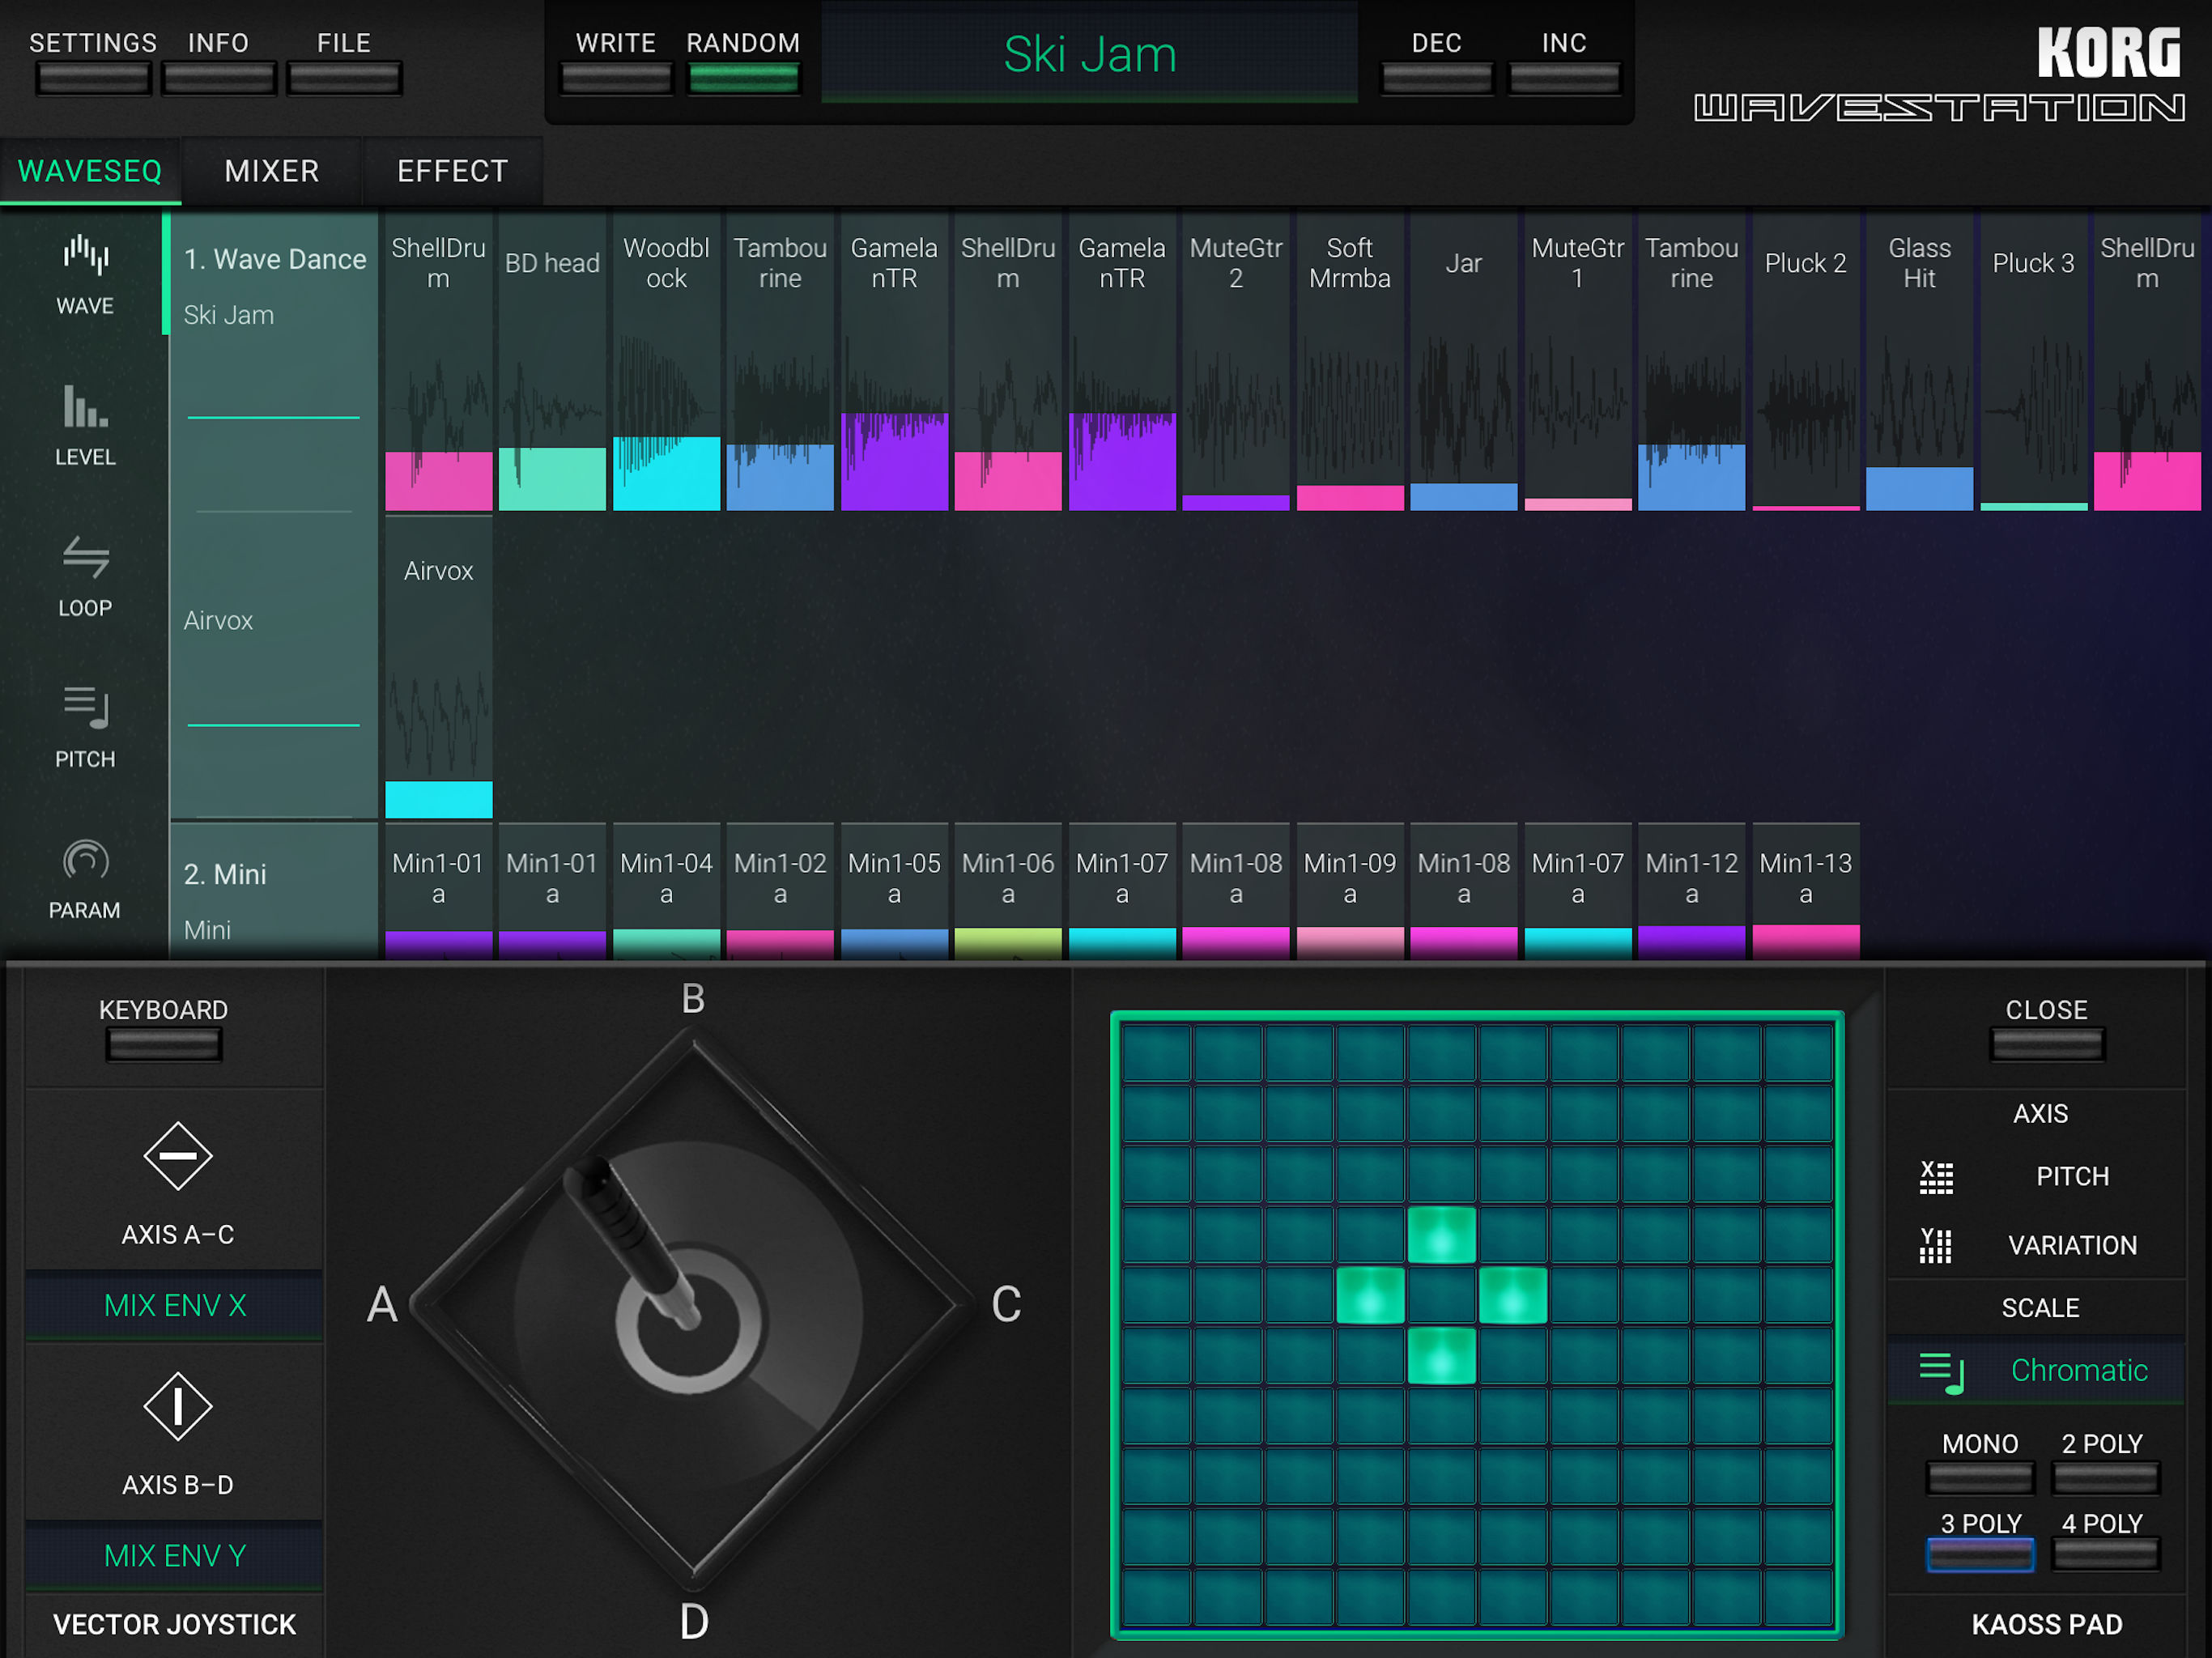Select the WAVE sidebar icon

point(85,256)
